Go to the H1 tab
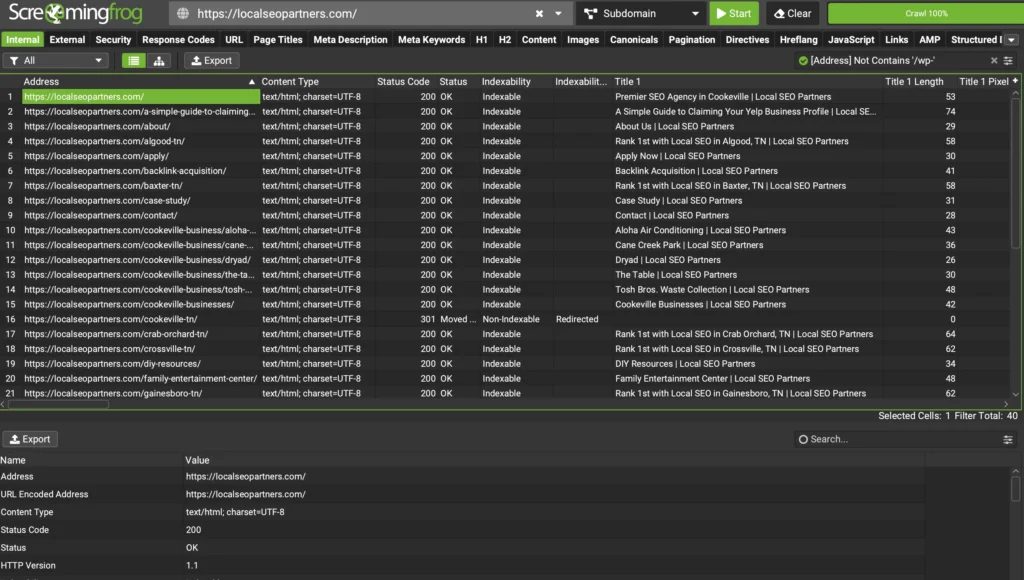1024x580 pixels. (x=481, y=39)
